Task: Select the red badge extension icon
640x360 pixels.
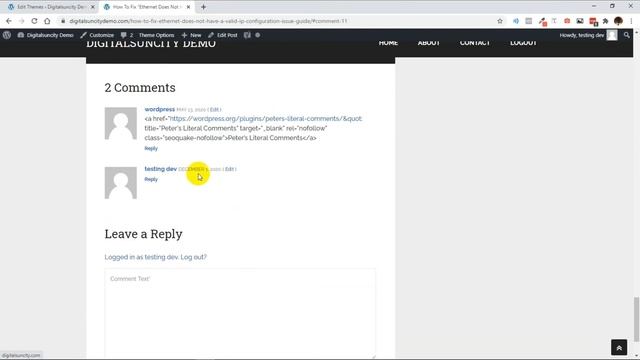Action: point(593,21)
